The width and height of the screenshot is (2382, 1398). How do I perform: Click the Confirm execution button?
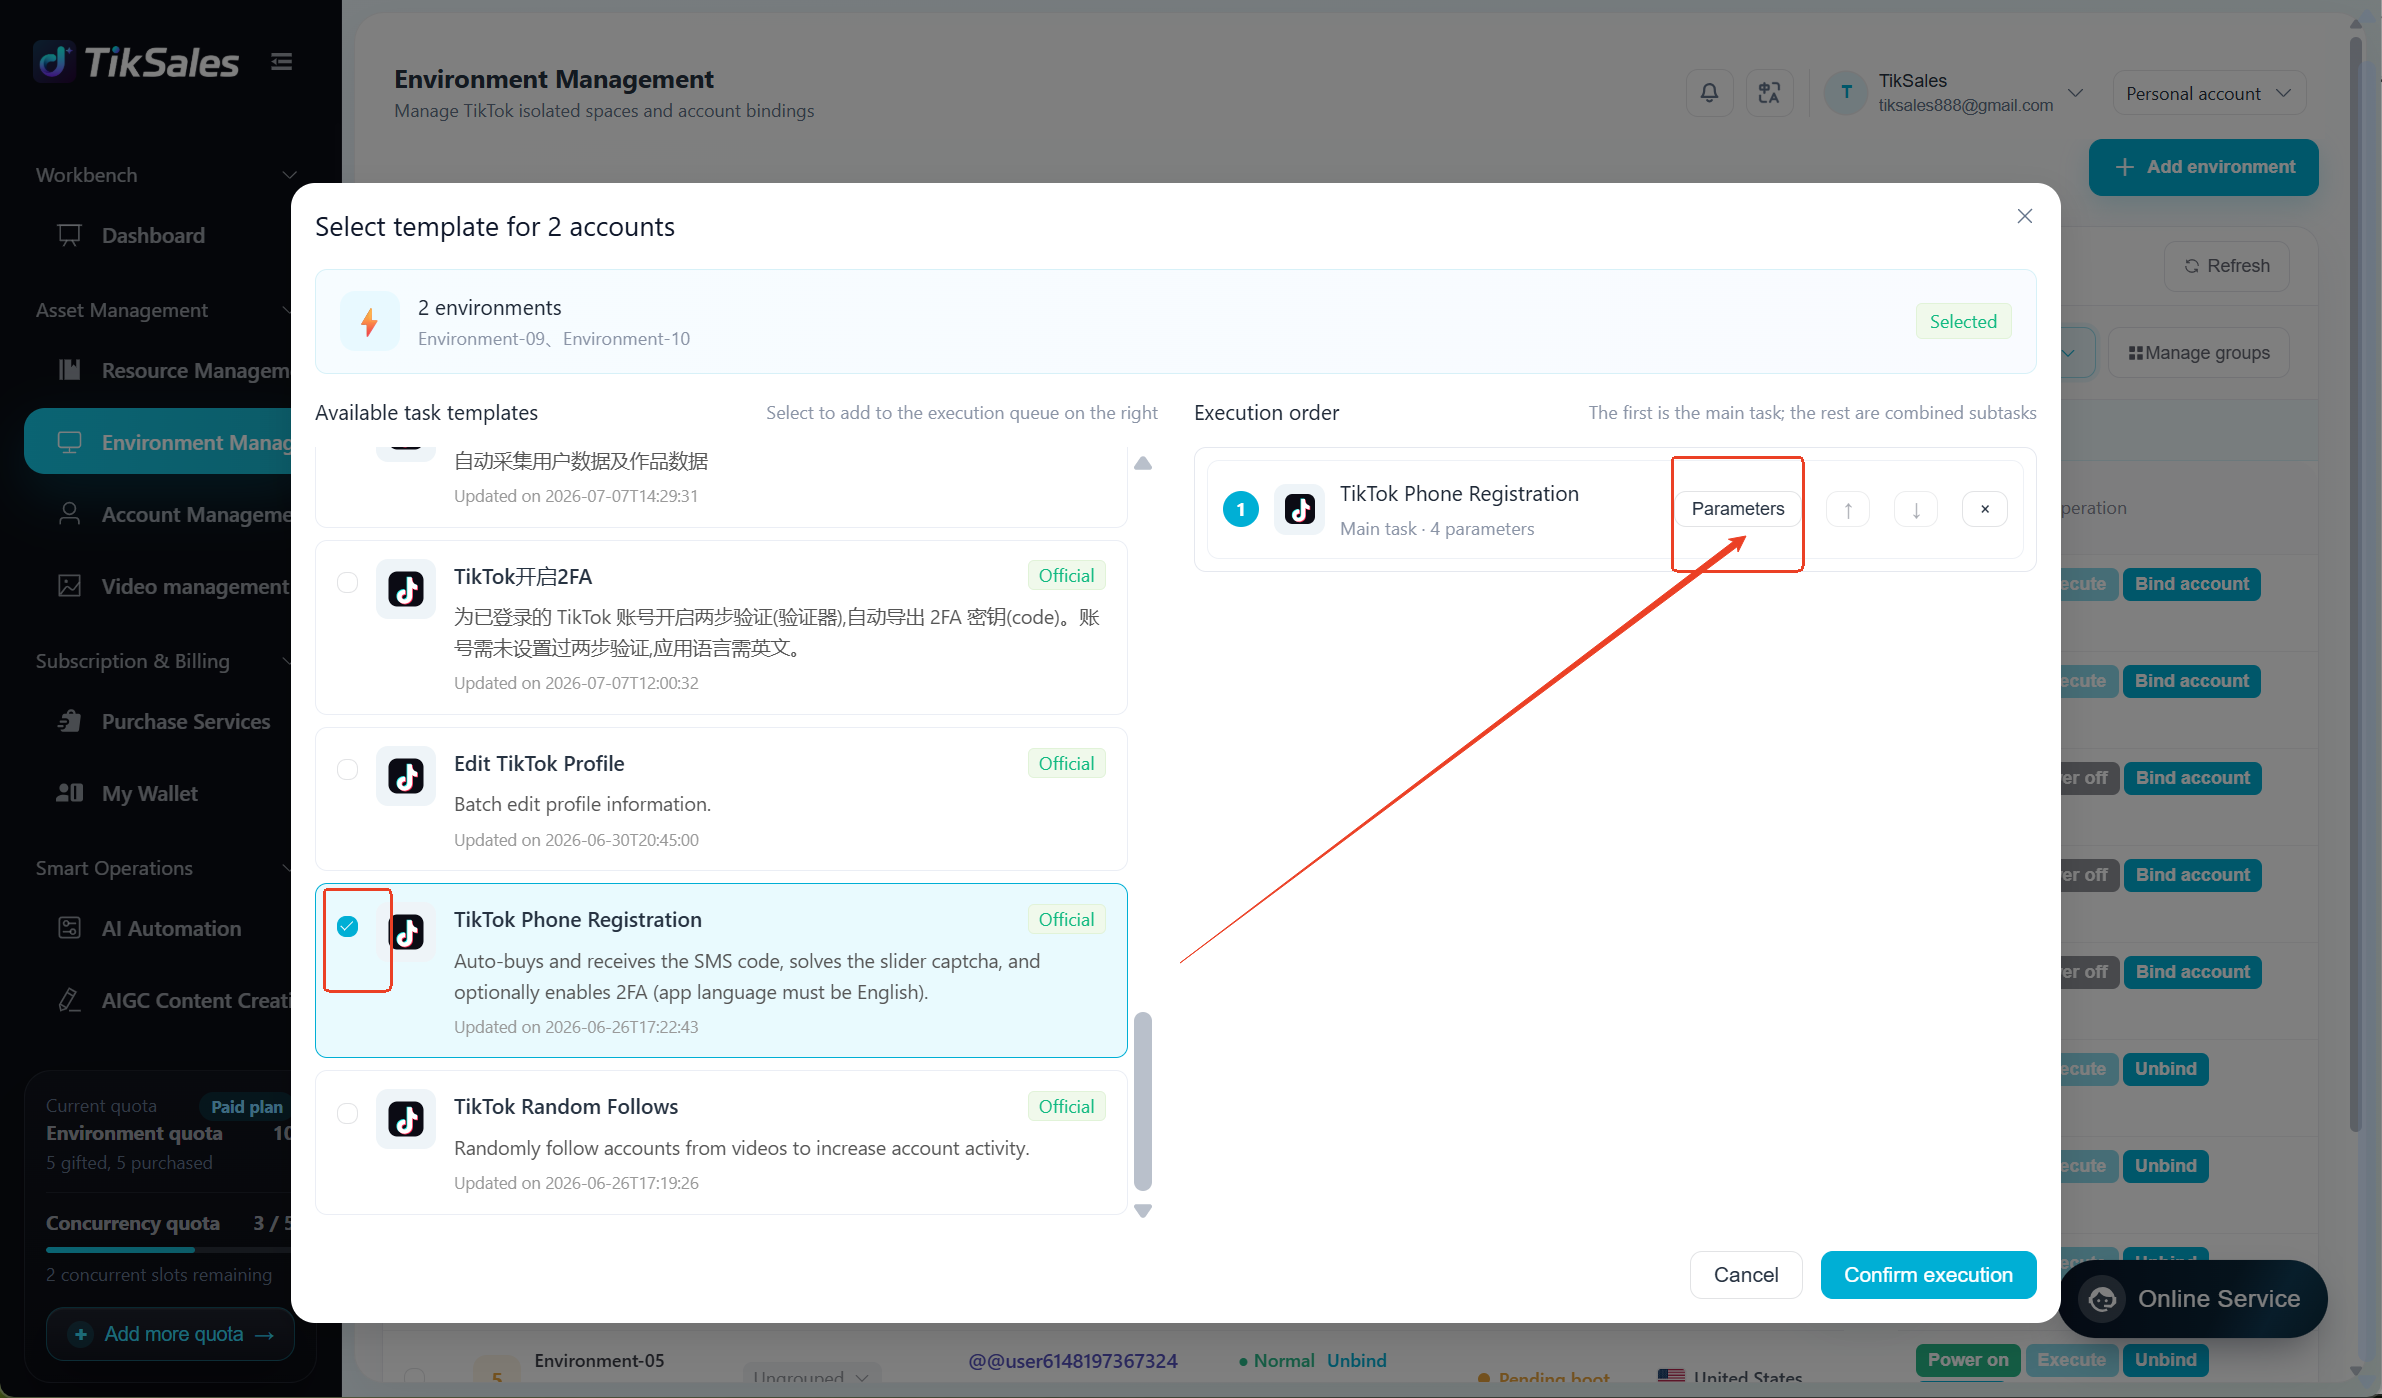pos(1928,1275)
